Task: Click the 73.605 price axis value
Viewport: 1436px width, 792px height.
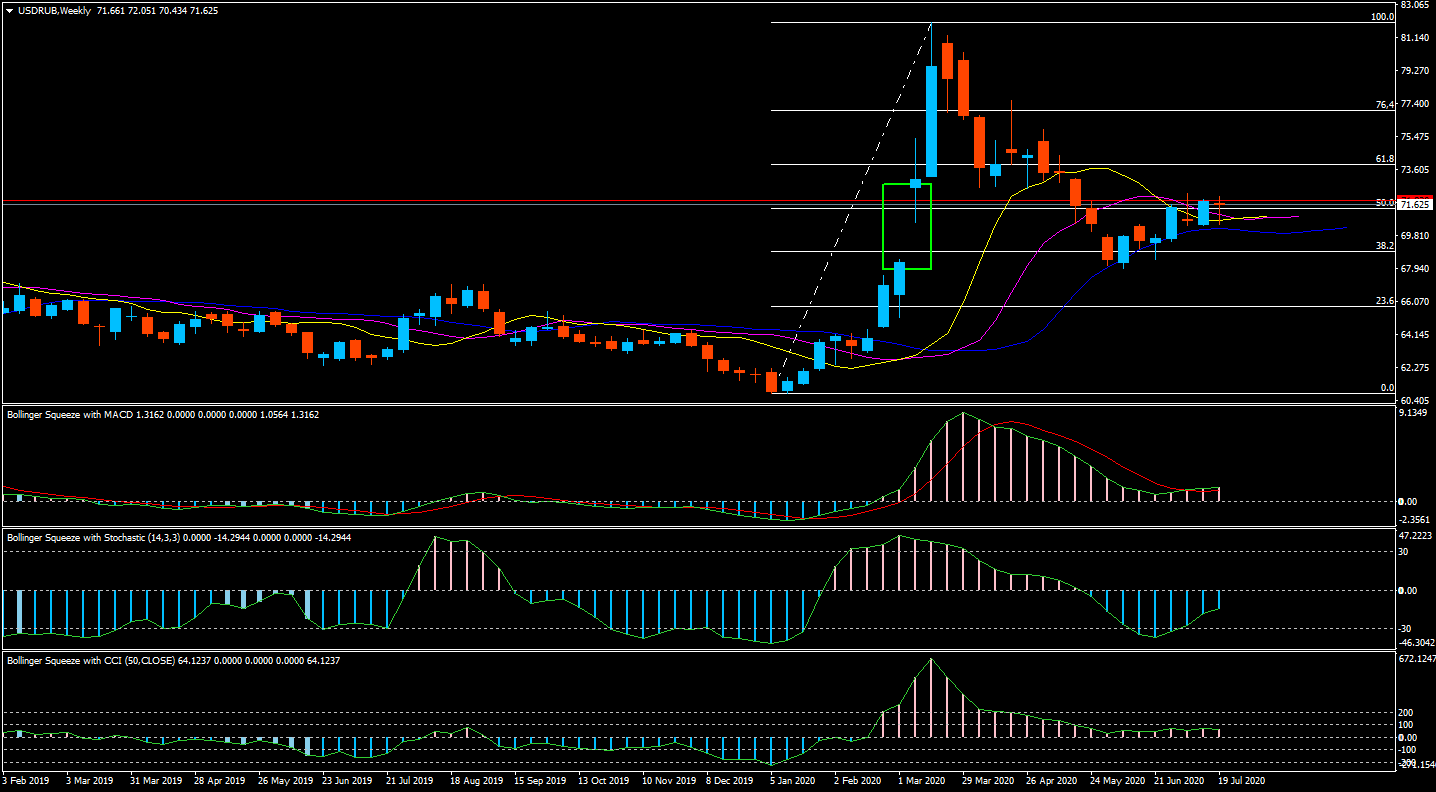Action: coord(1414,169)
